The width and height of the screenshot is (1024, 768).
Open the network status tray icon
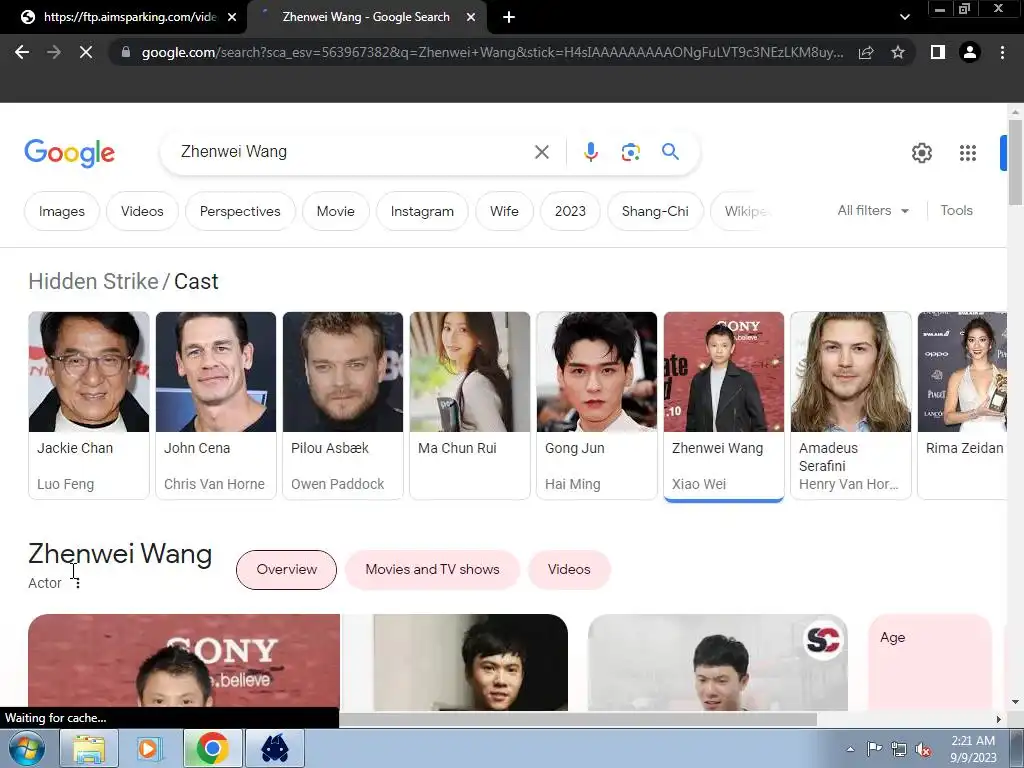(899, 749)
